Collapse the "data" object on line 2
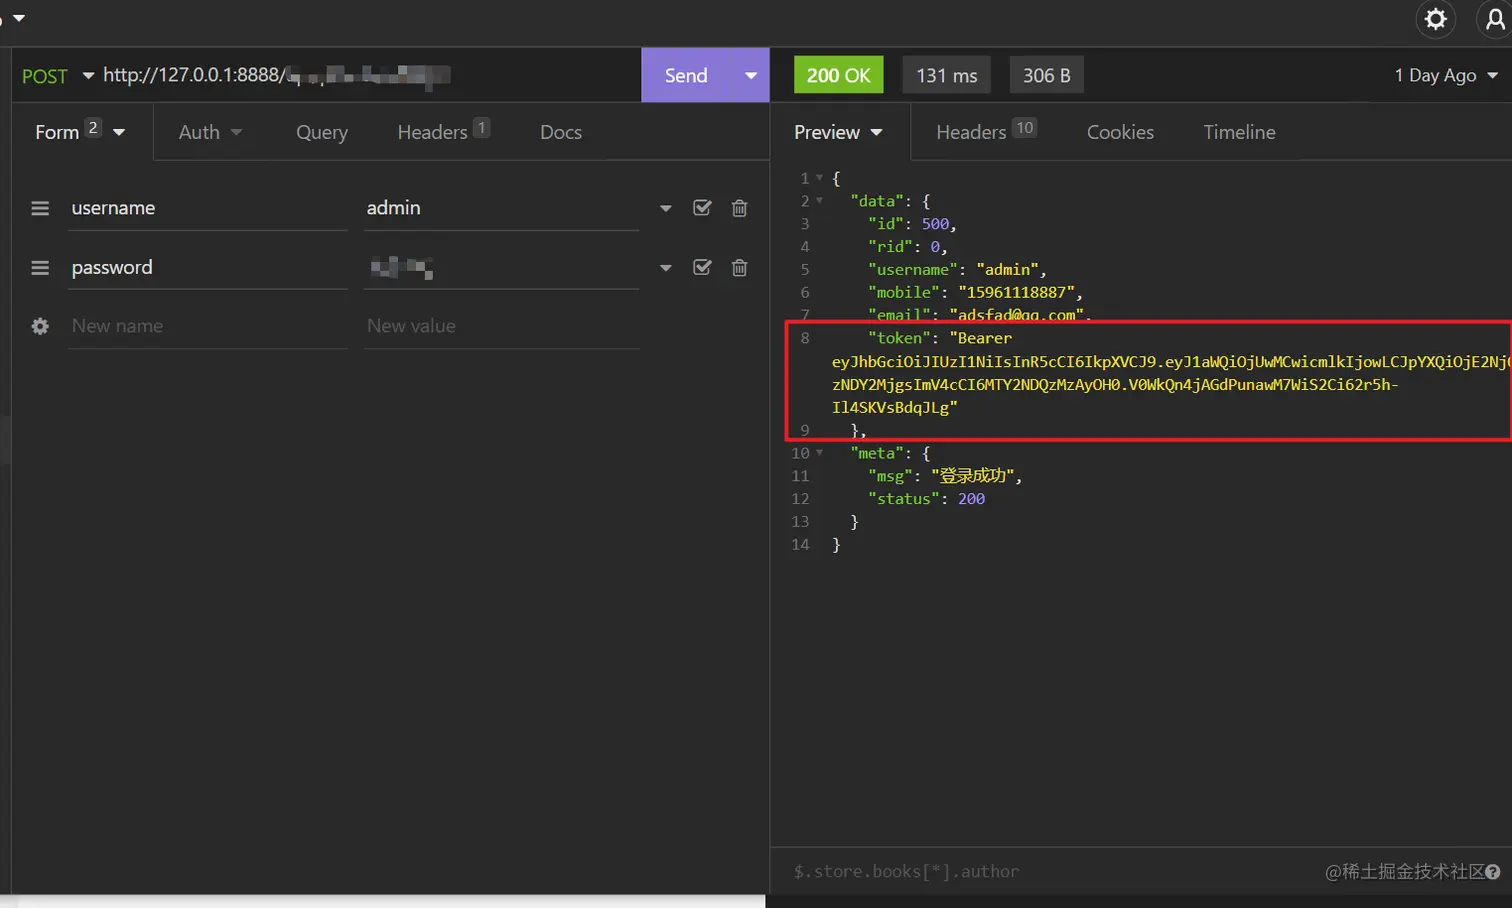 (819, 201)
